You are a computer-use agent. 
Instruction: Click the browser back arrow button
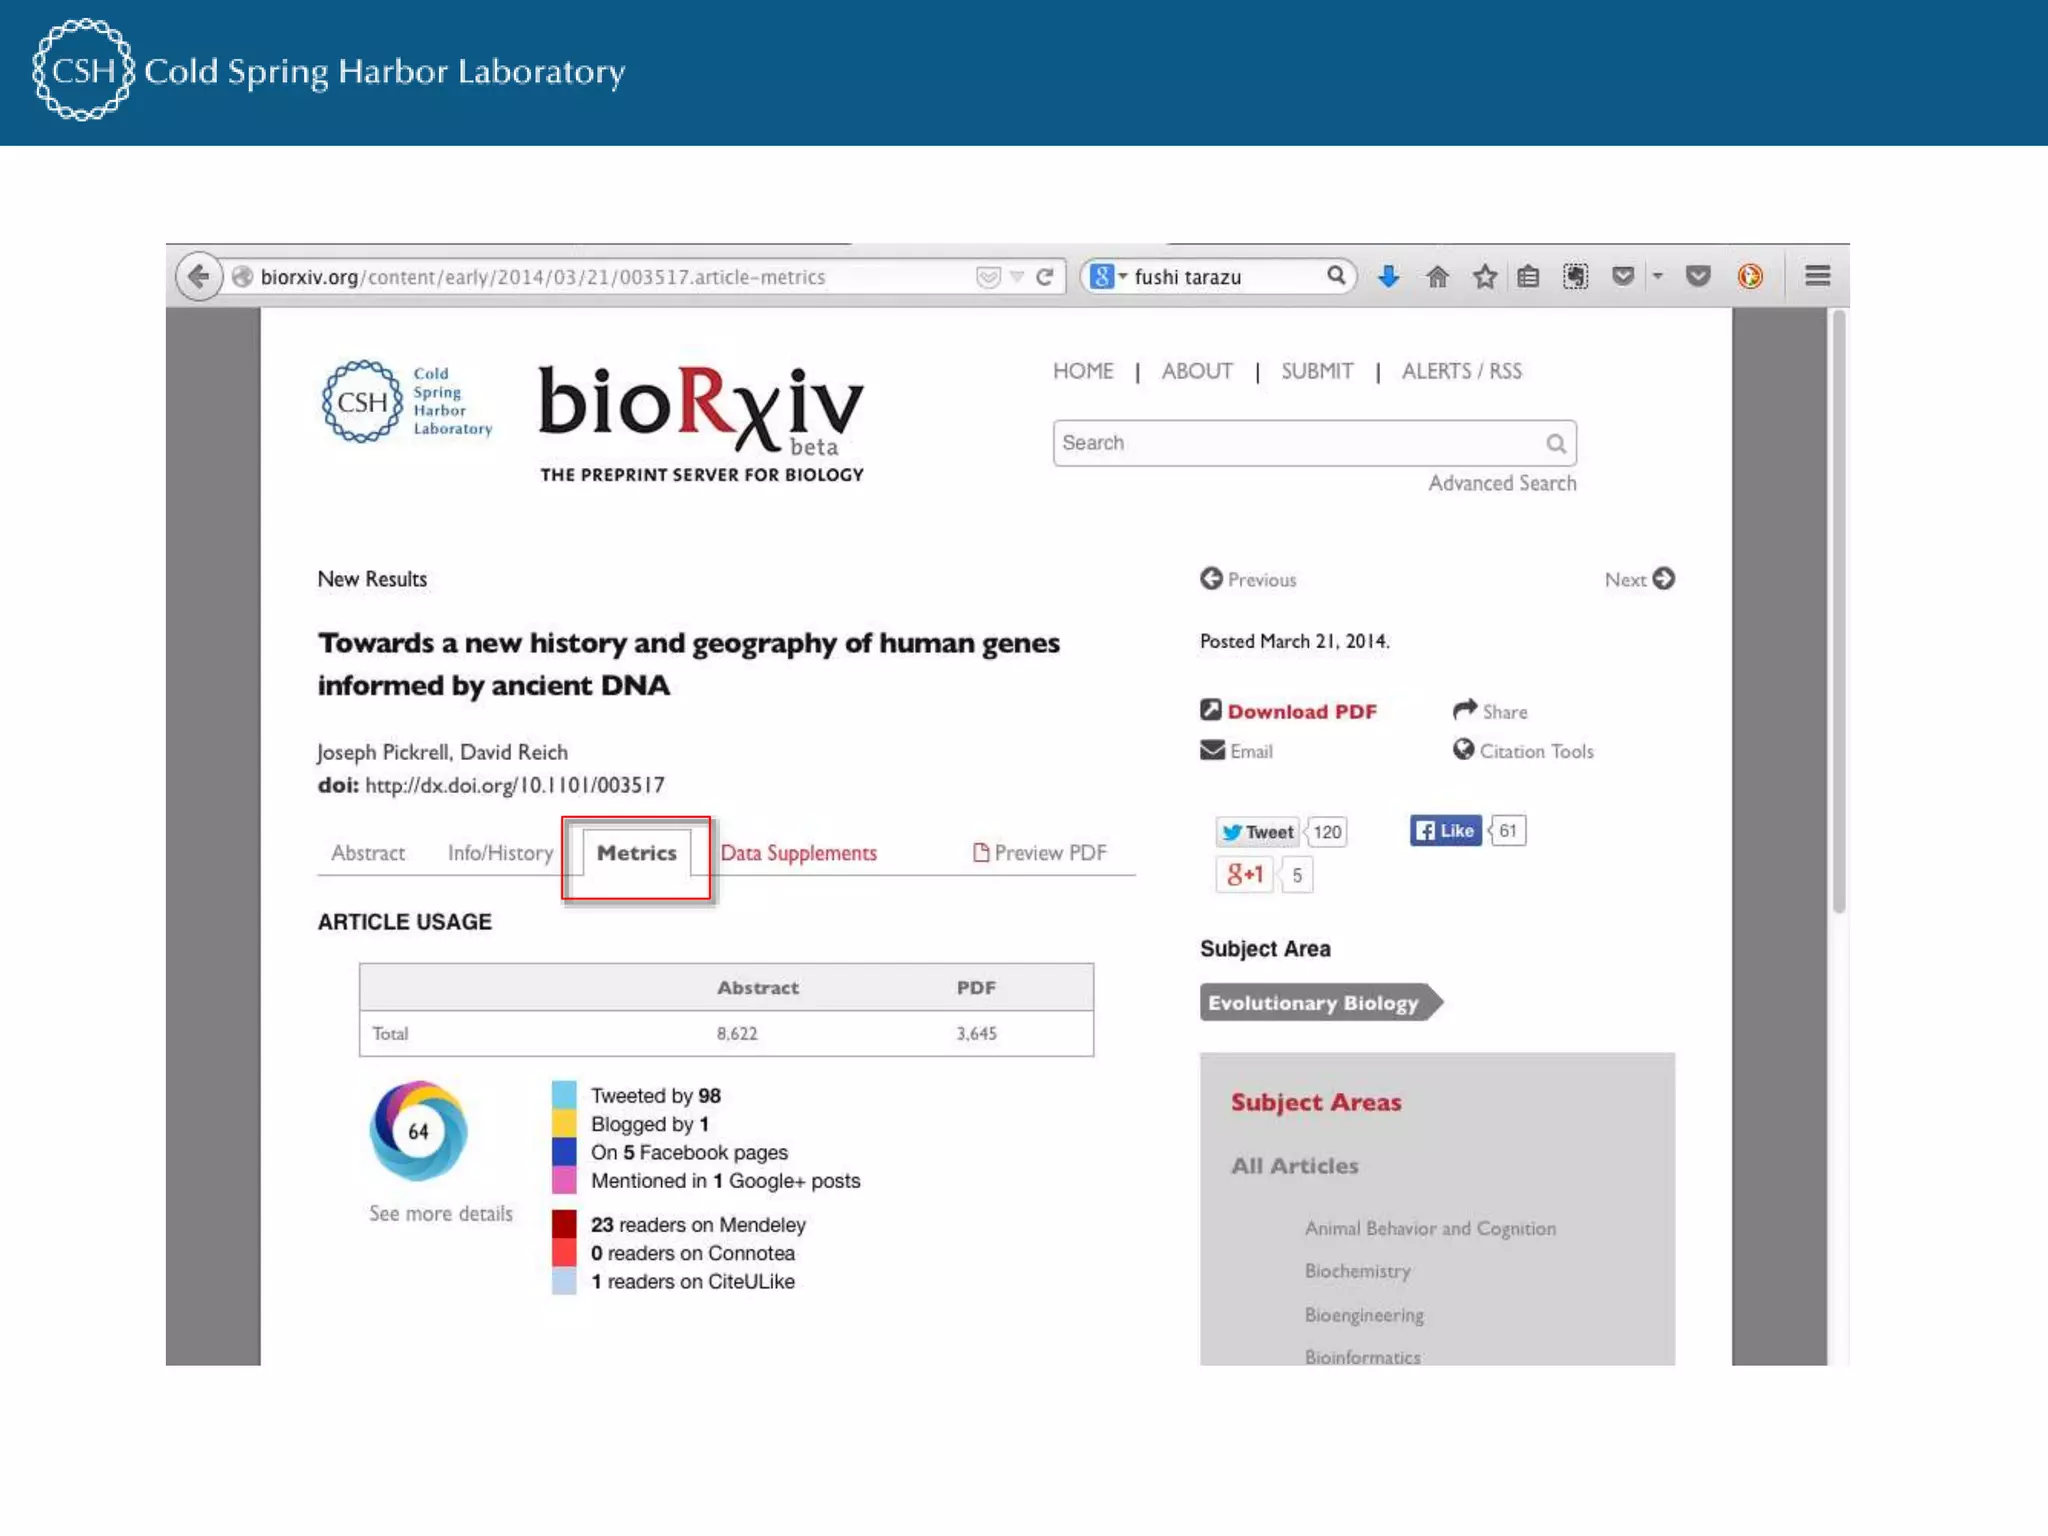coord(198,276)
